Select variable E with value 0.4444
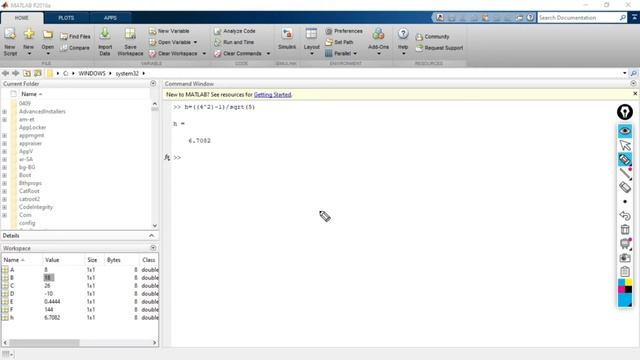640x360 pixels. 12,302
